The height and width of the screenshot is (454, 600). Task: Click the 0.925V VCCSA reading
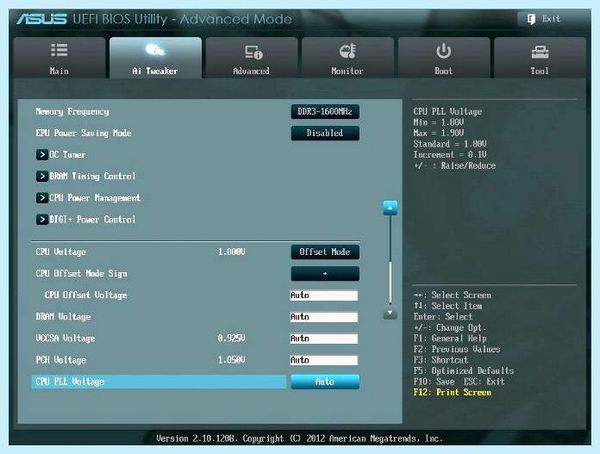(232, 338)
